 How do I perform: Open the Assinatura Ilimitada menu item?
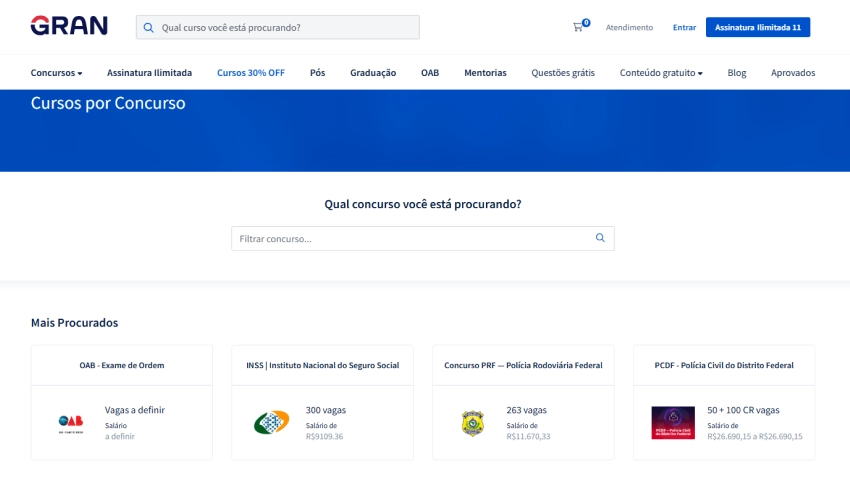coord(149,73)
